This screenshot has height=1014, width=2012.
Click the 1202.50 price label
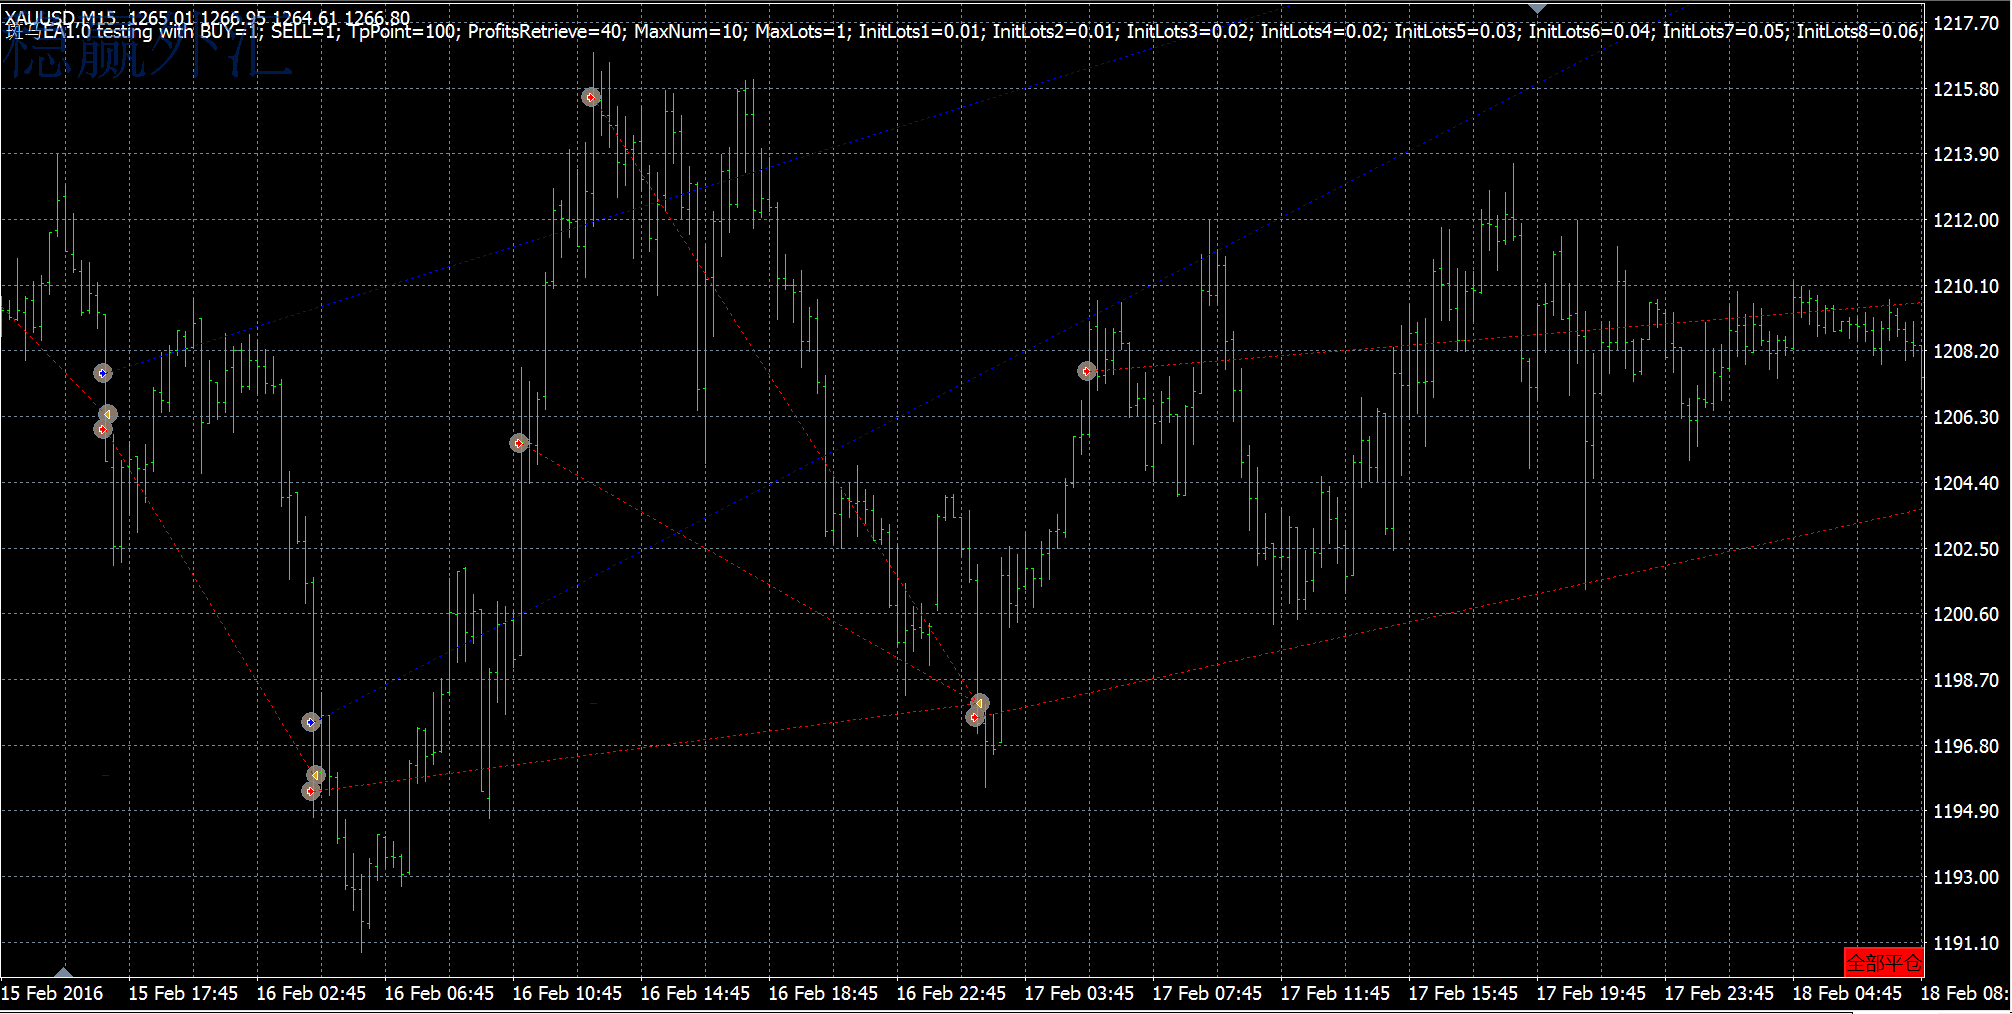point(1966,549)
